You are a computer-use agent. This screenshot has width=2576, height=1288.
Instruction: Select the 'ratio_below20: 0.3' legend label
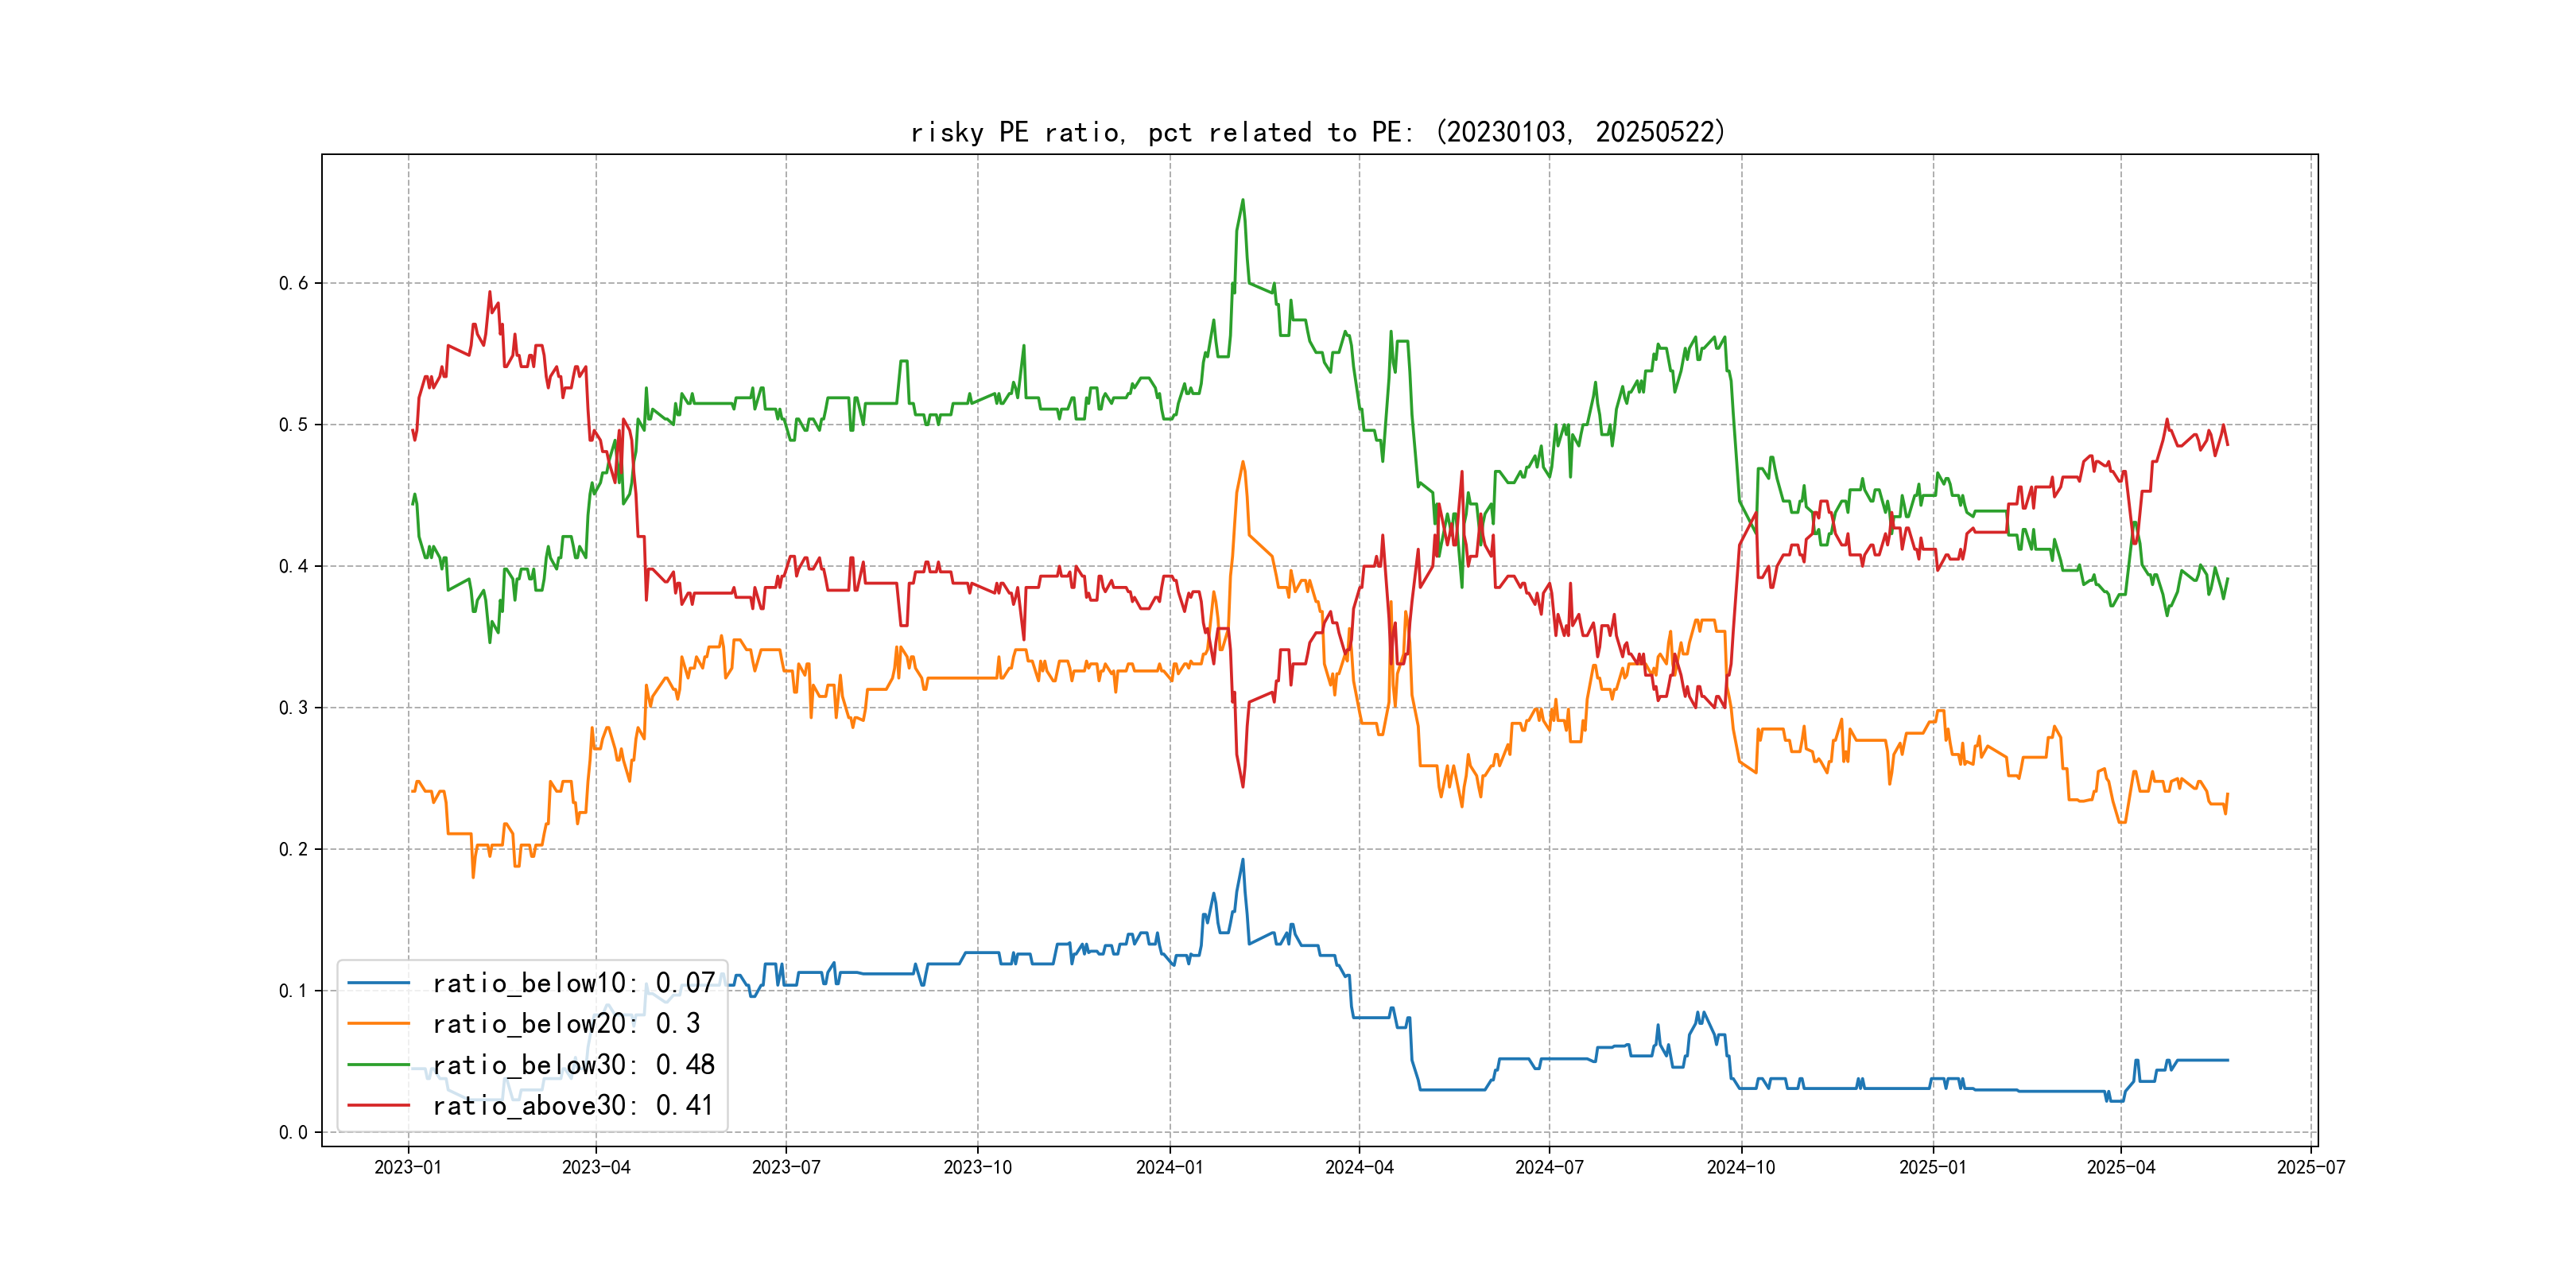coord(566,1024)
